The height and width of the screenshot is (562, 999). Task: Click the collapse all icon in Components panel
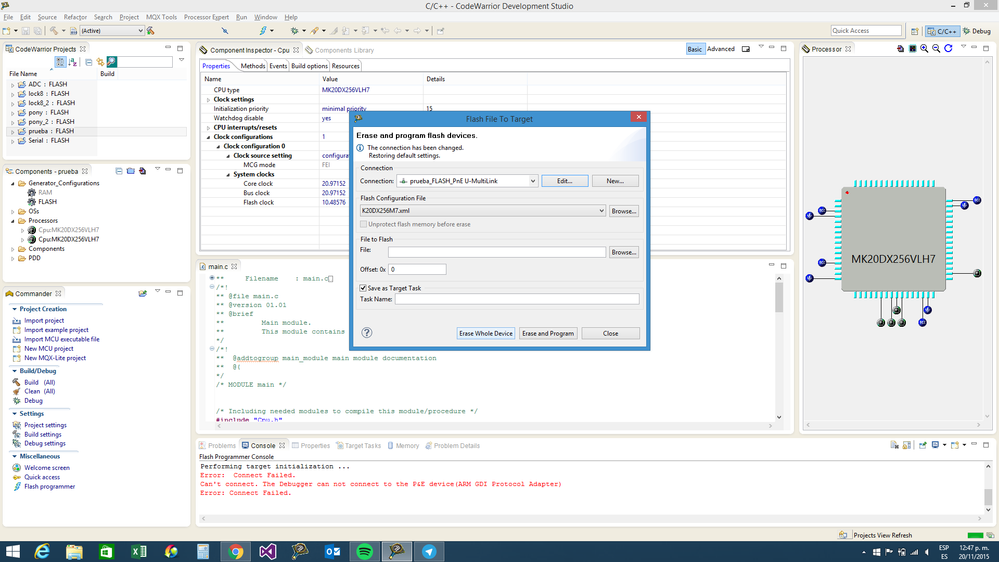tap(119, 171)
